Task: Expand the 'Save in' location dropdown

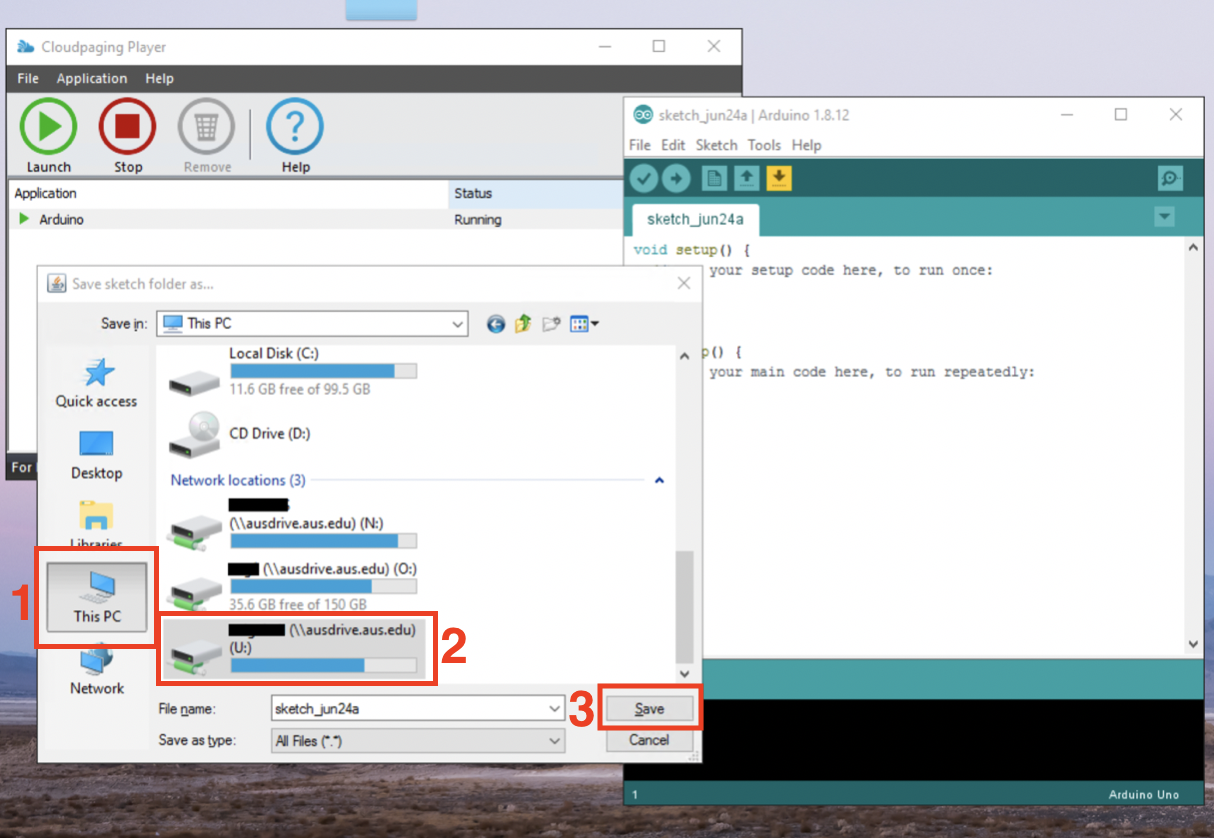Action: click(458, 324)
